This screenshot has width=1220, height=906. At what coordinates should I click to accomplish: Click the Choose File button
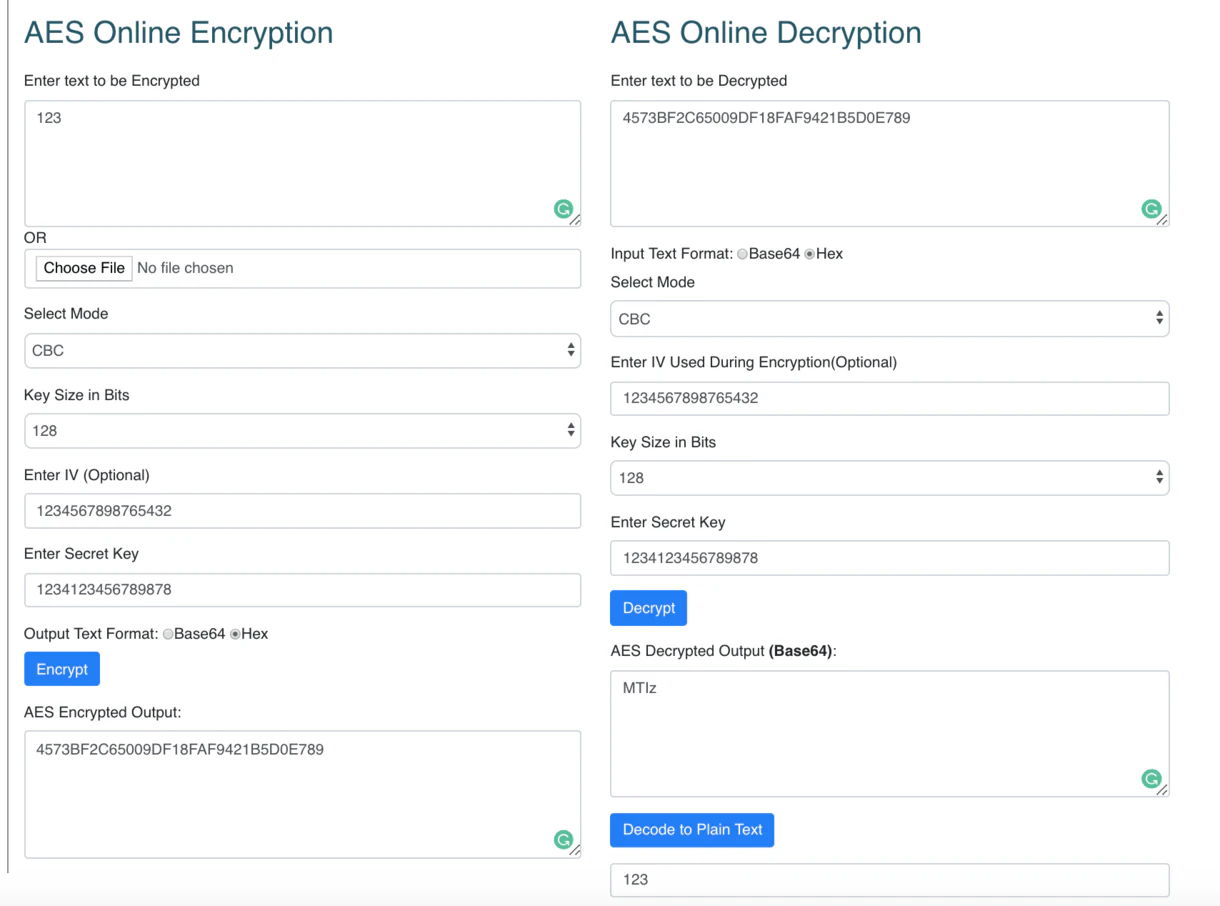83,267
